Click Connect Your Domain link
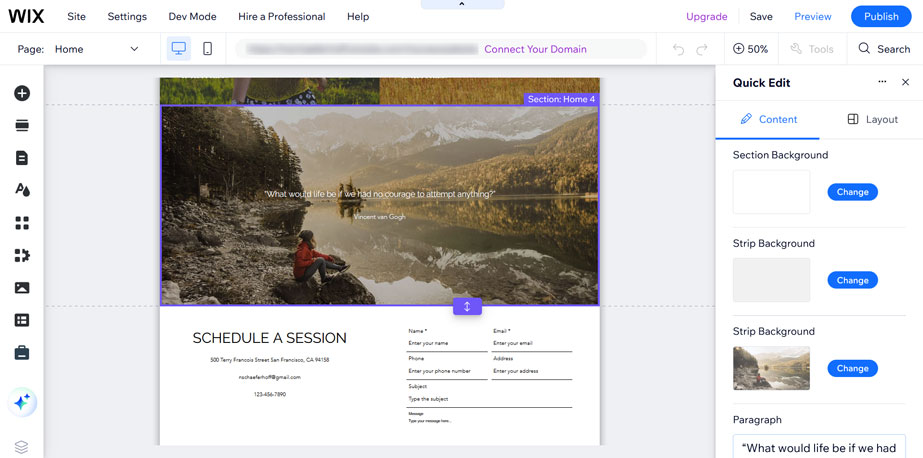Image resolution: width=923 pixels, height=458 pixels. pyautogui.click(x=535, y=49)
